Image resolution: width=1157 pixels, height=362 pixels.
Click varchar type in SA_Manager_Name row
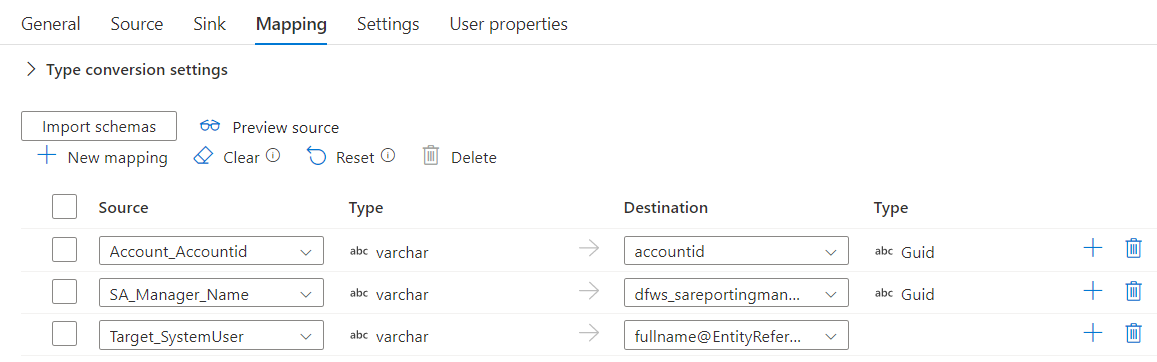pyautogui.click(x=402, y=295)
